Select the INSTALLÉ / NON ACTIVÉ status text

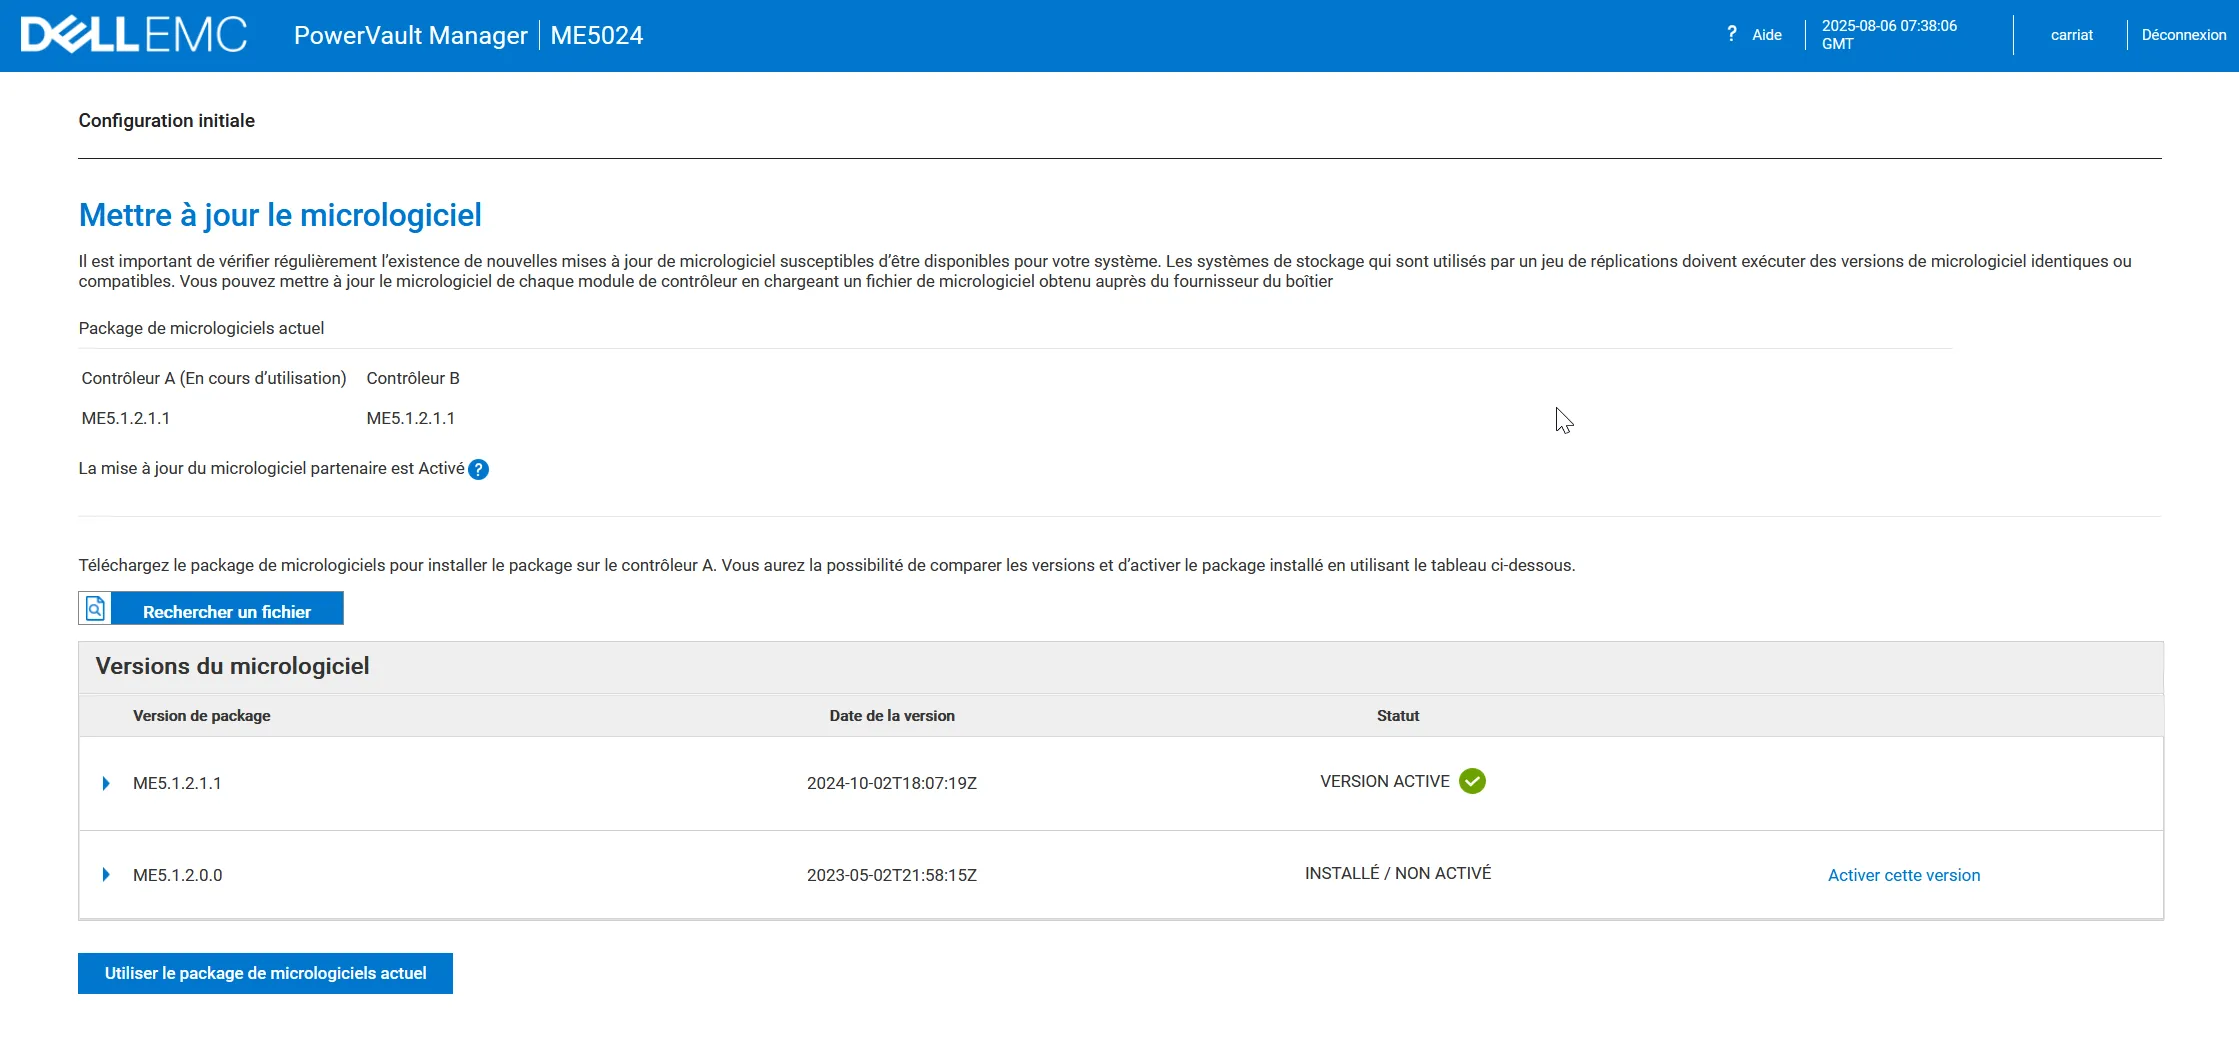[1397, 873]
